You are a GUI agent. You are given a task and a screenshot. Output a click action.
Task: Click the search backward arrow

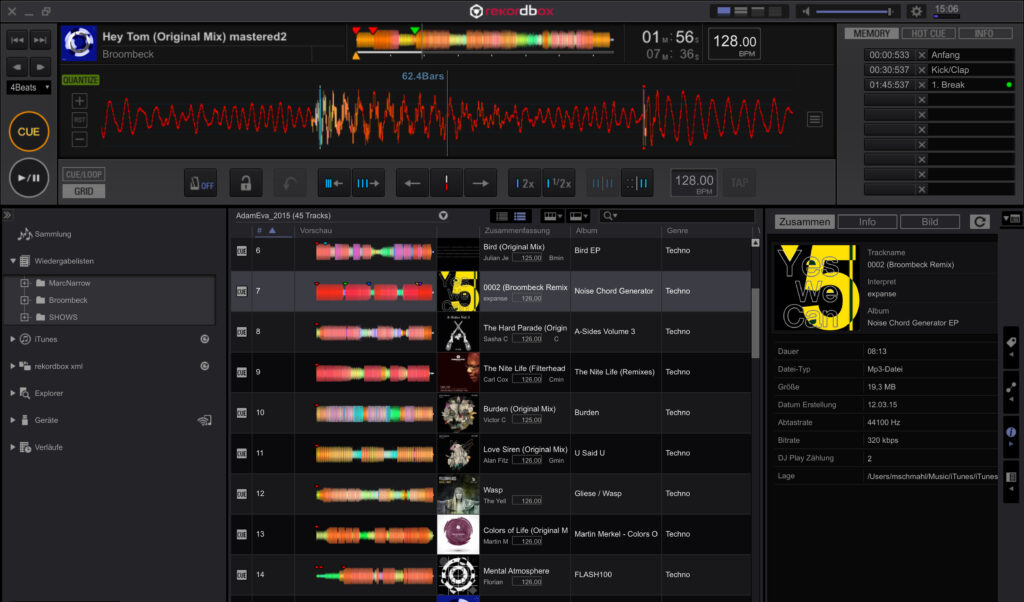(x=18, y=67)
